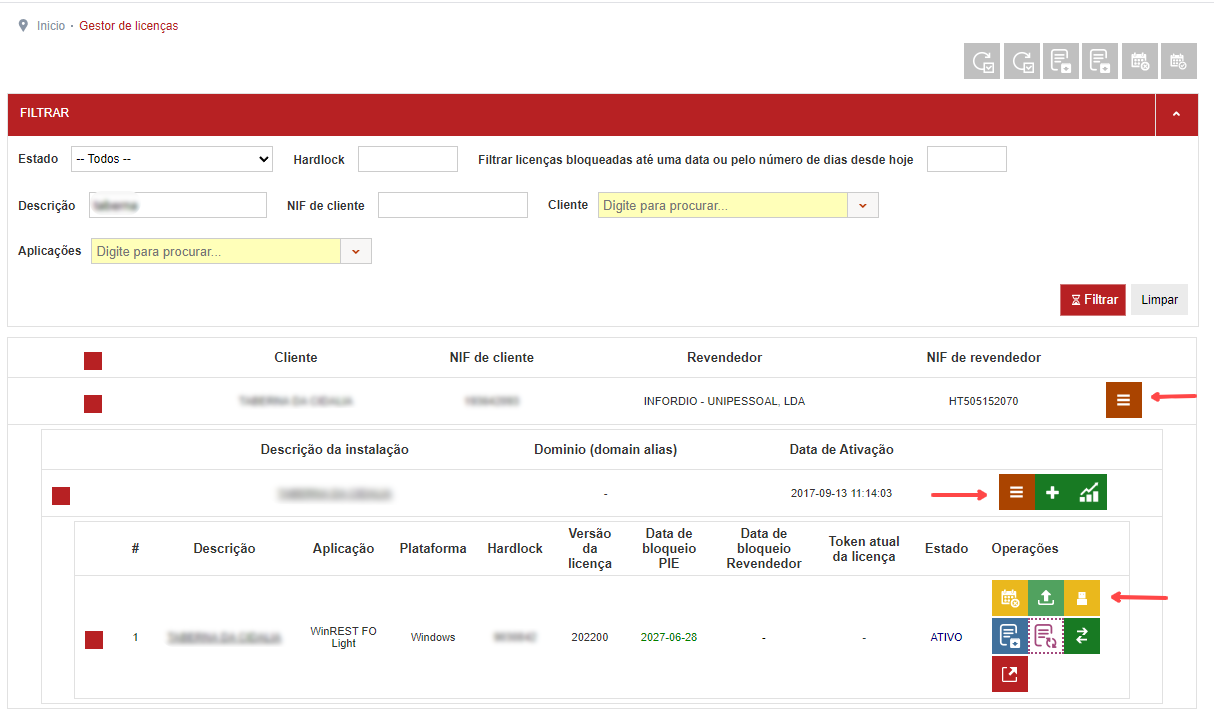Toggle the checkbox for license row 1
The width and height of the screenshot is (1214, 722).
tap(94, 640)
